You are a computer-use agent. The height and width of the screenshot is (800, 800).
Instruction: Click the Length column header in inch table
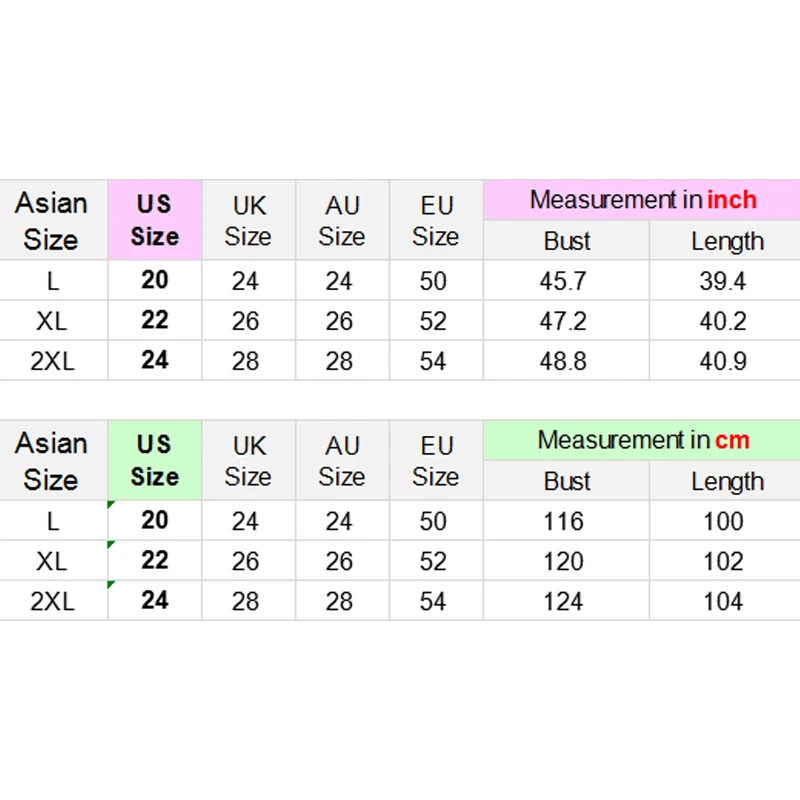[727, 241]
